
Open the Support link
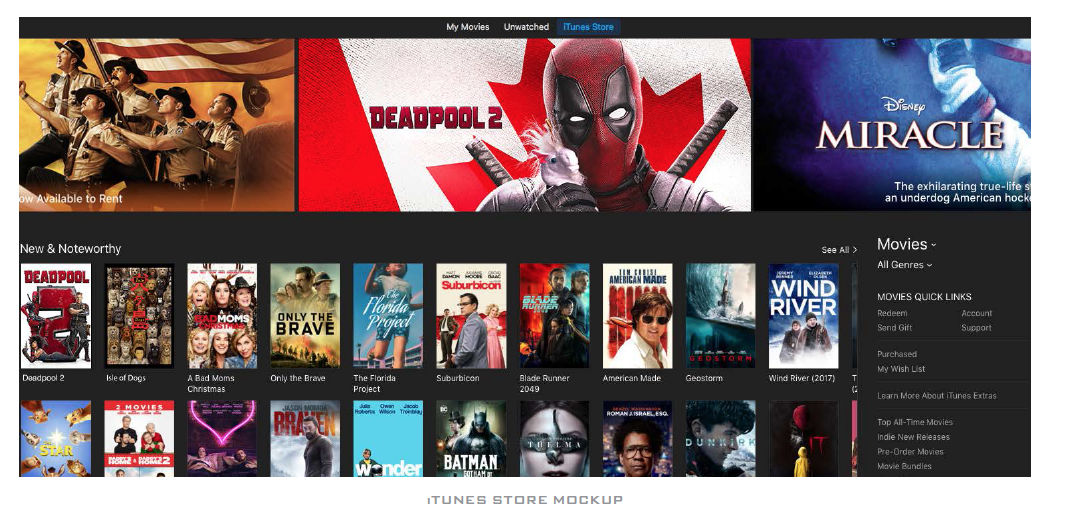pyautogui.click(x=976, y=328)
